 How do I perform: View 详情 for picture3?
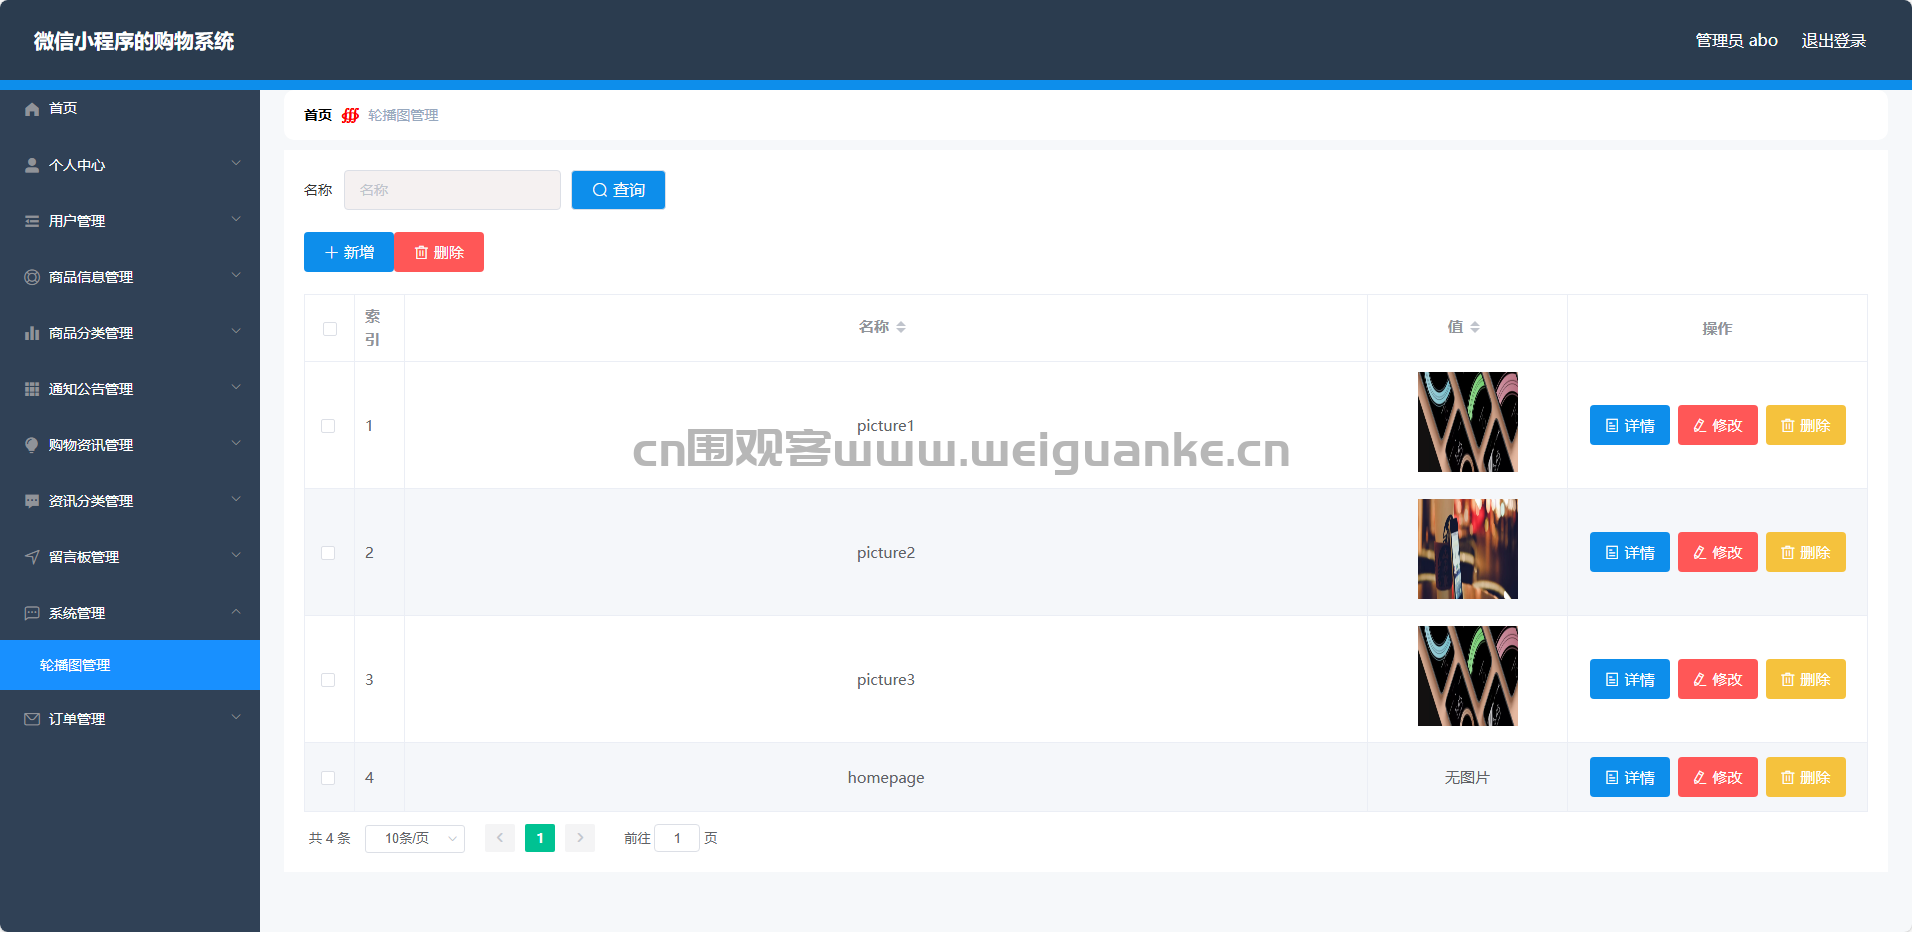click(1630, 679)
